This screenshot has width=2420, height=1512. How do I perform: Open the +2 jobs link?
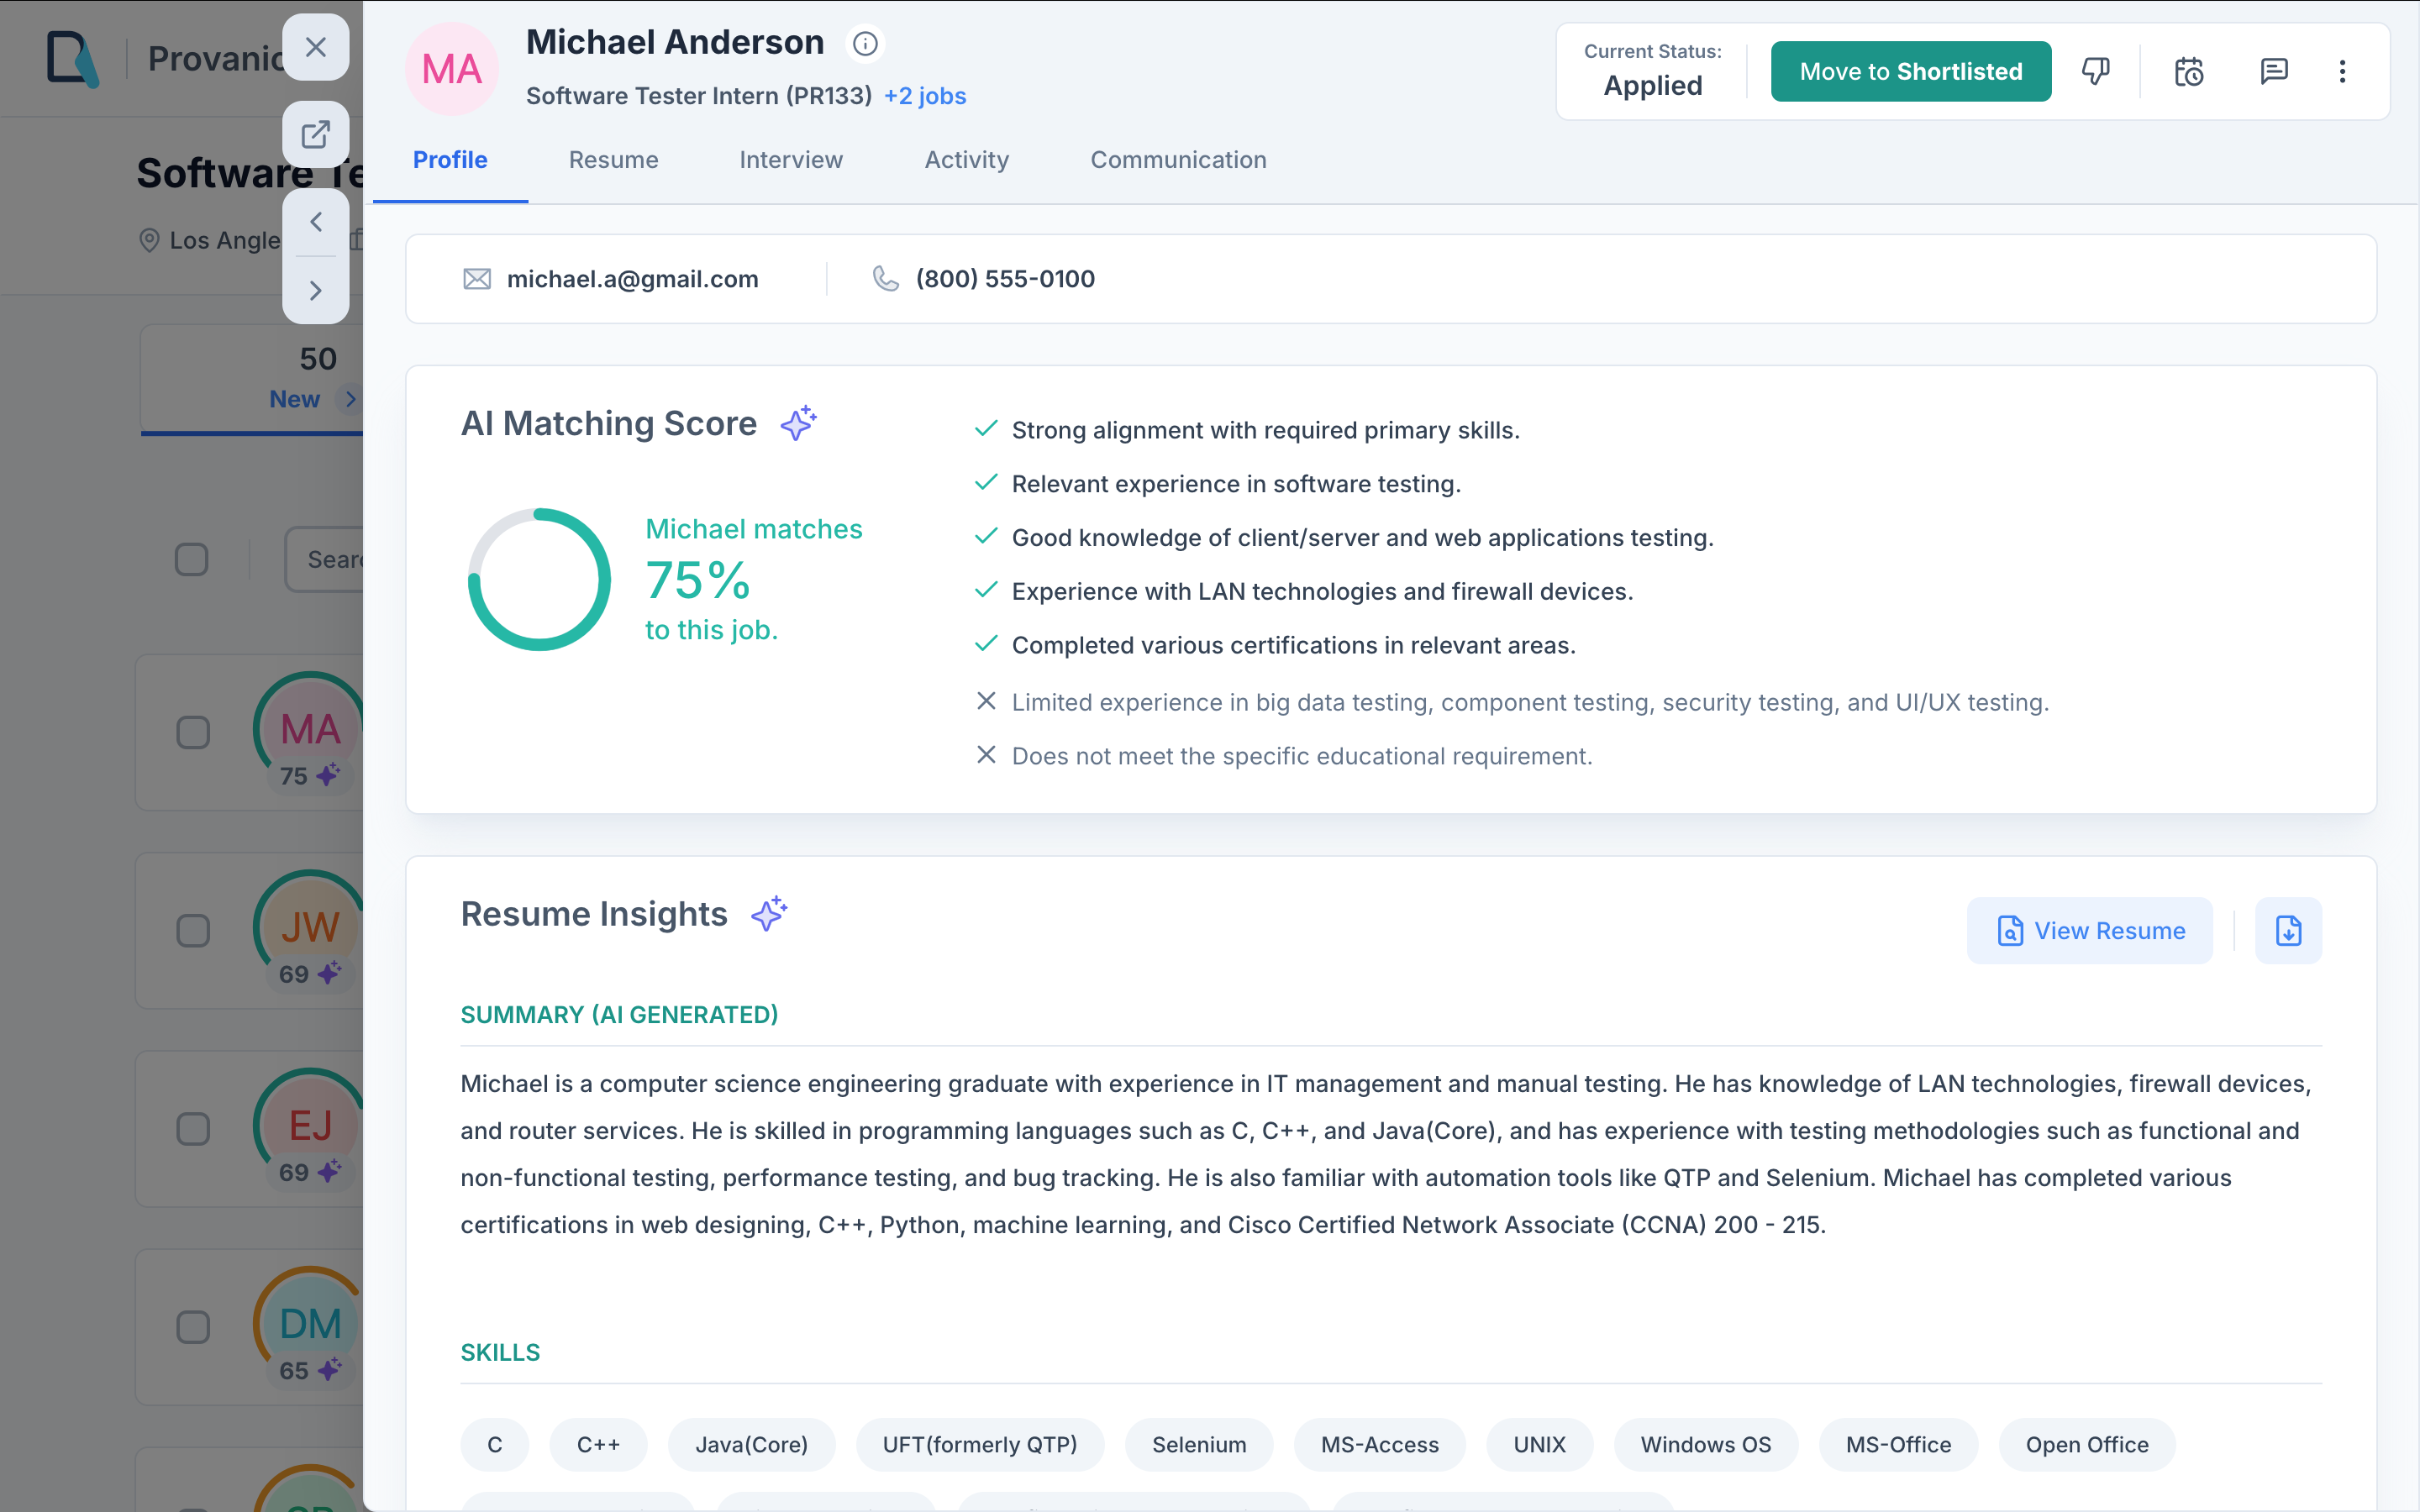[924, 96]
